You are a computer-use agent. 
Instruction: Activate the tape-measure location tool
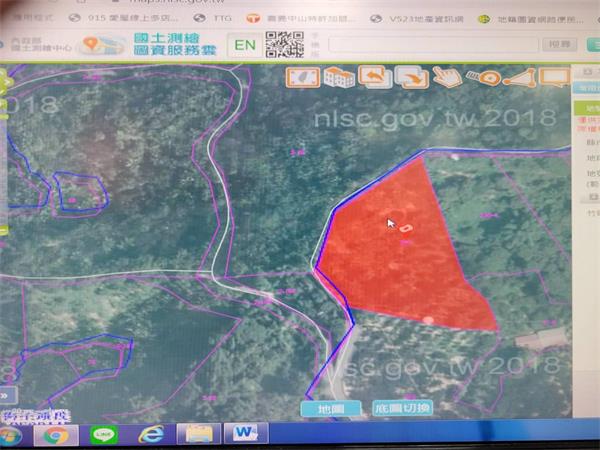[483, 78]
